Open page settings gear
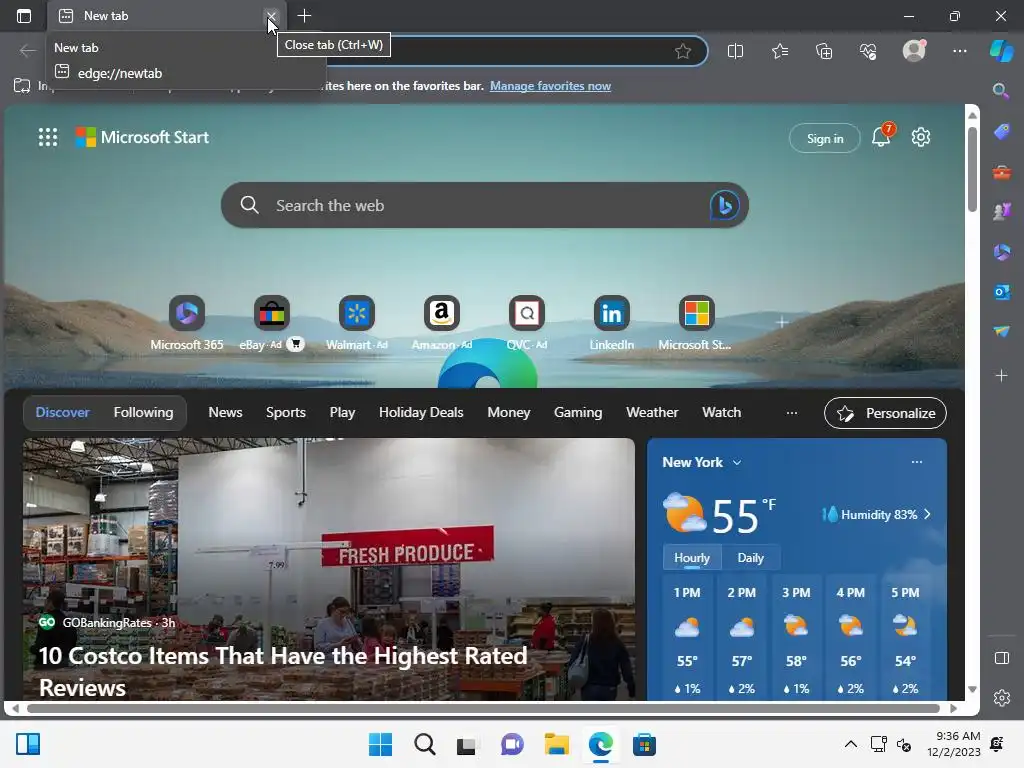Viewport: 1024px width, 768px height. pyautogui.click(x=921, y=137)
